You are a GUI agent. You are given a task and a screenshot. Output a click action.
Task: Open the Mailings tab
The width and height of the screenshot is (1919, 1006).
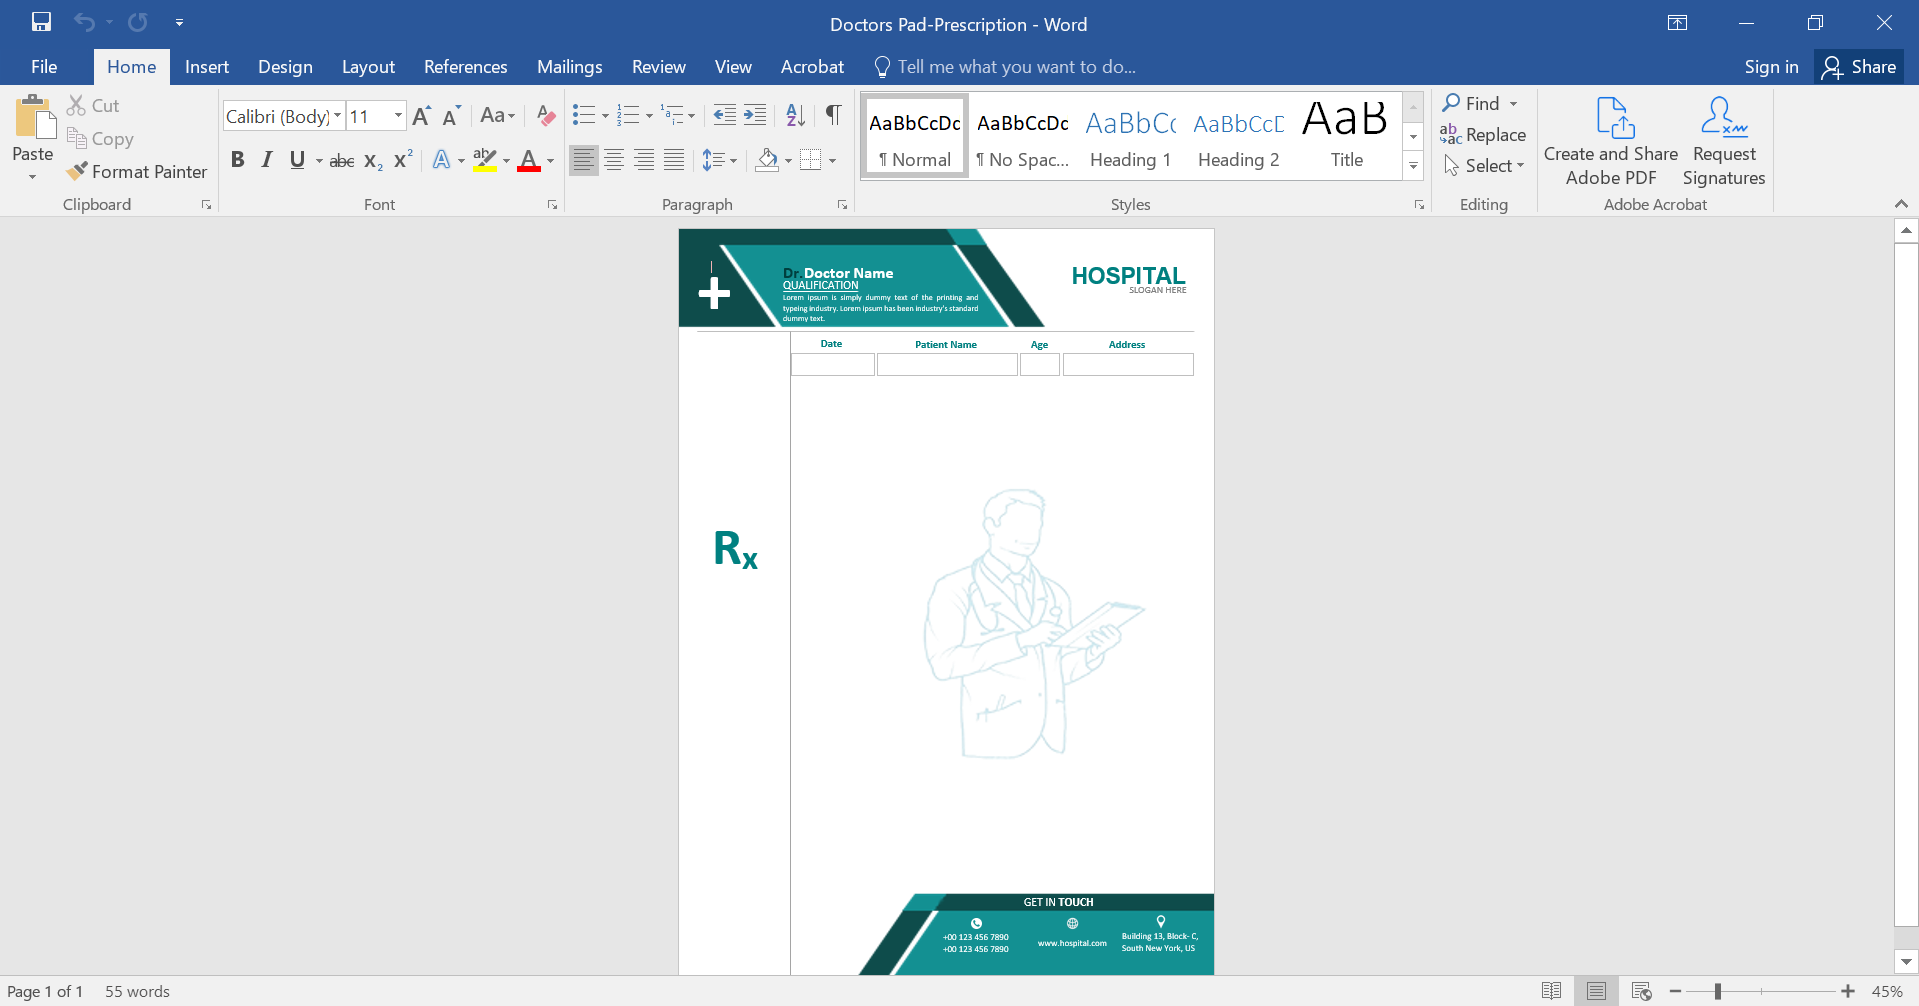coord(569,66)
